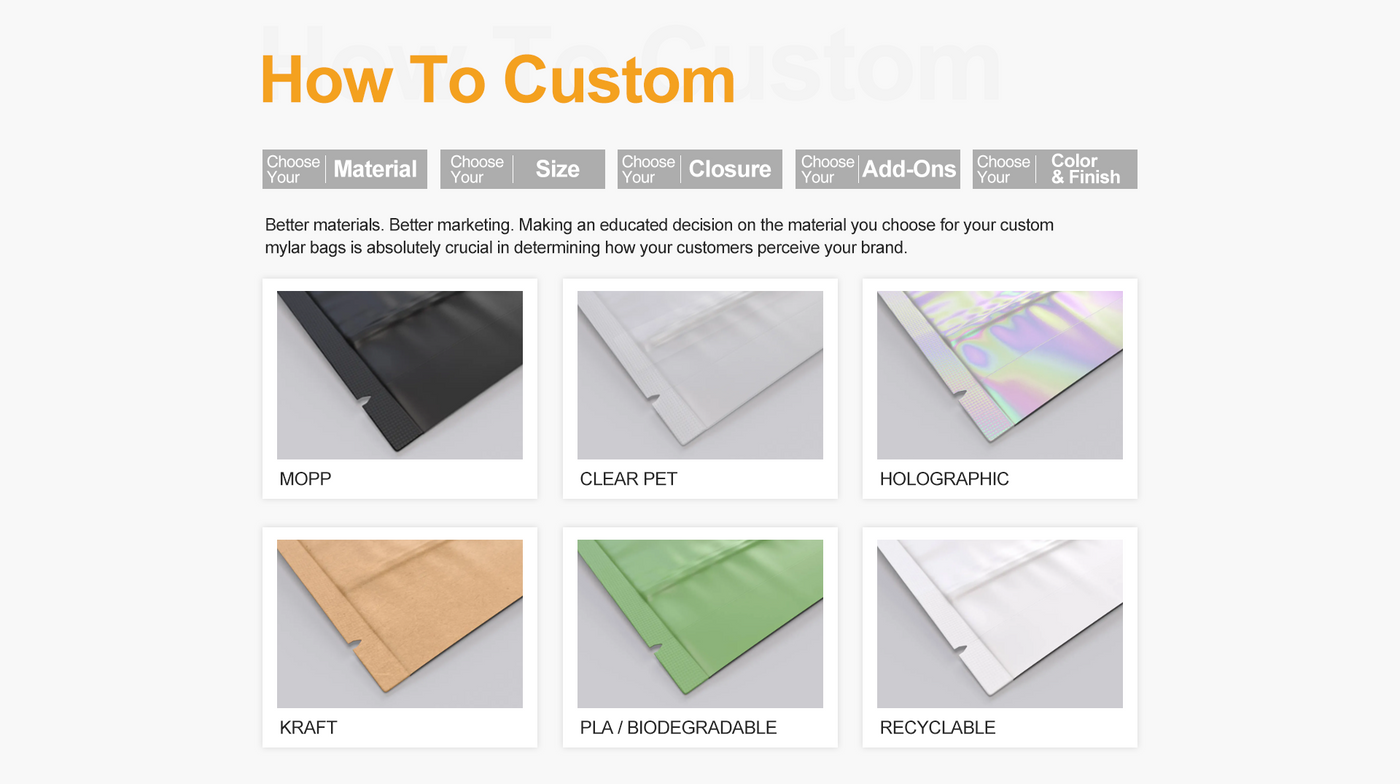The image size is (1400, 784).
Task: Click the How To Custom heading
Action: 498,79
